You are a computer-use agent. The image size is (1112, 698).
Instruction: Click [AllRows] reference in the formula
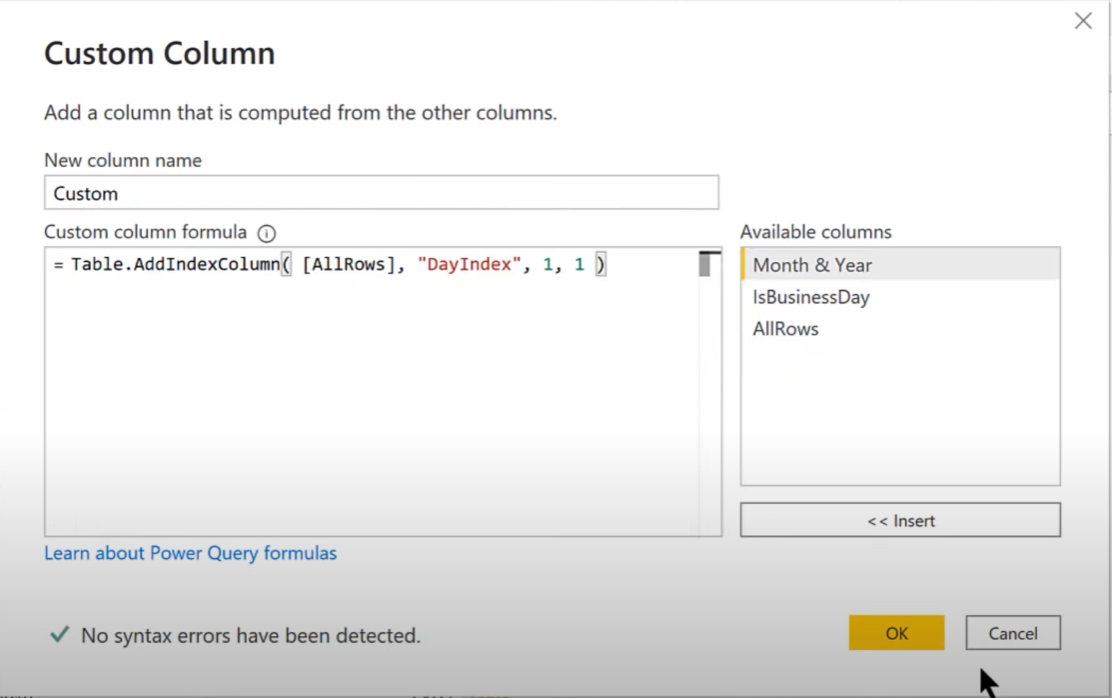(x=348, y=265)
